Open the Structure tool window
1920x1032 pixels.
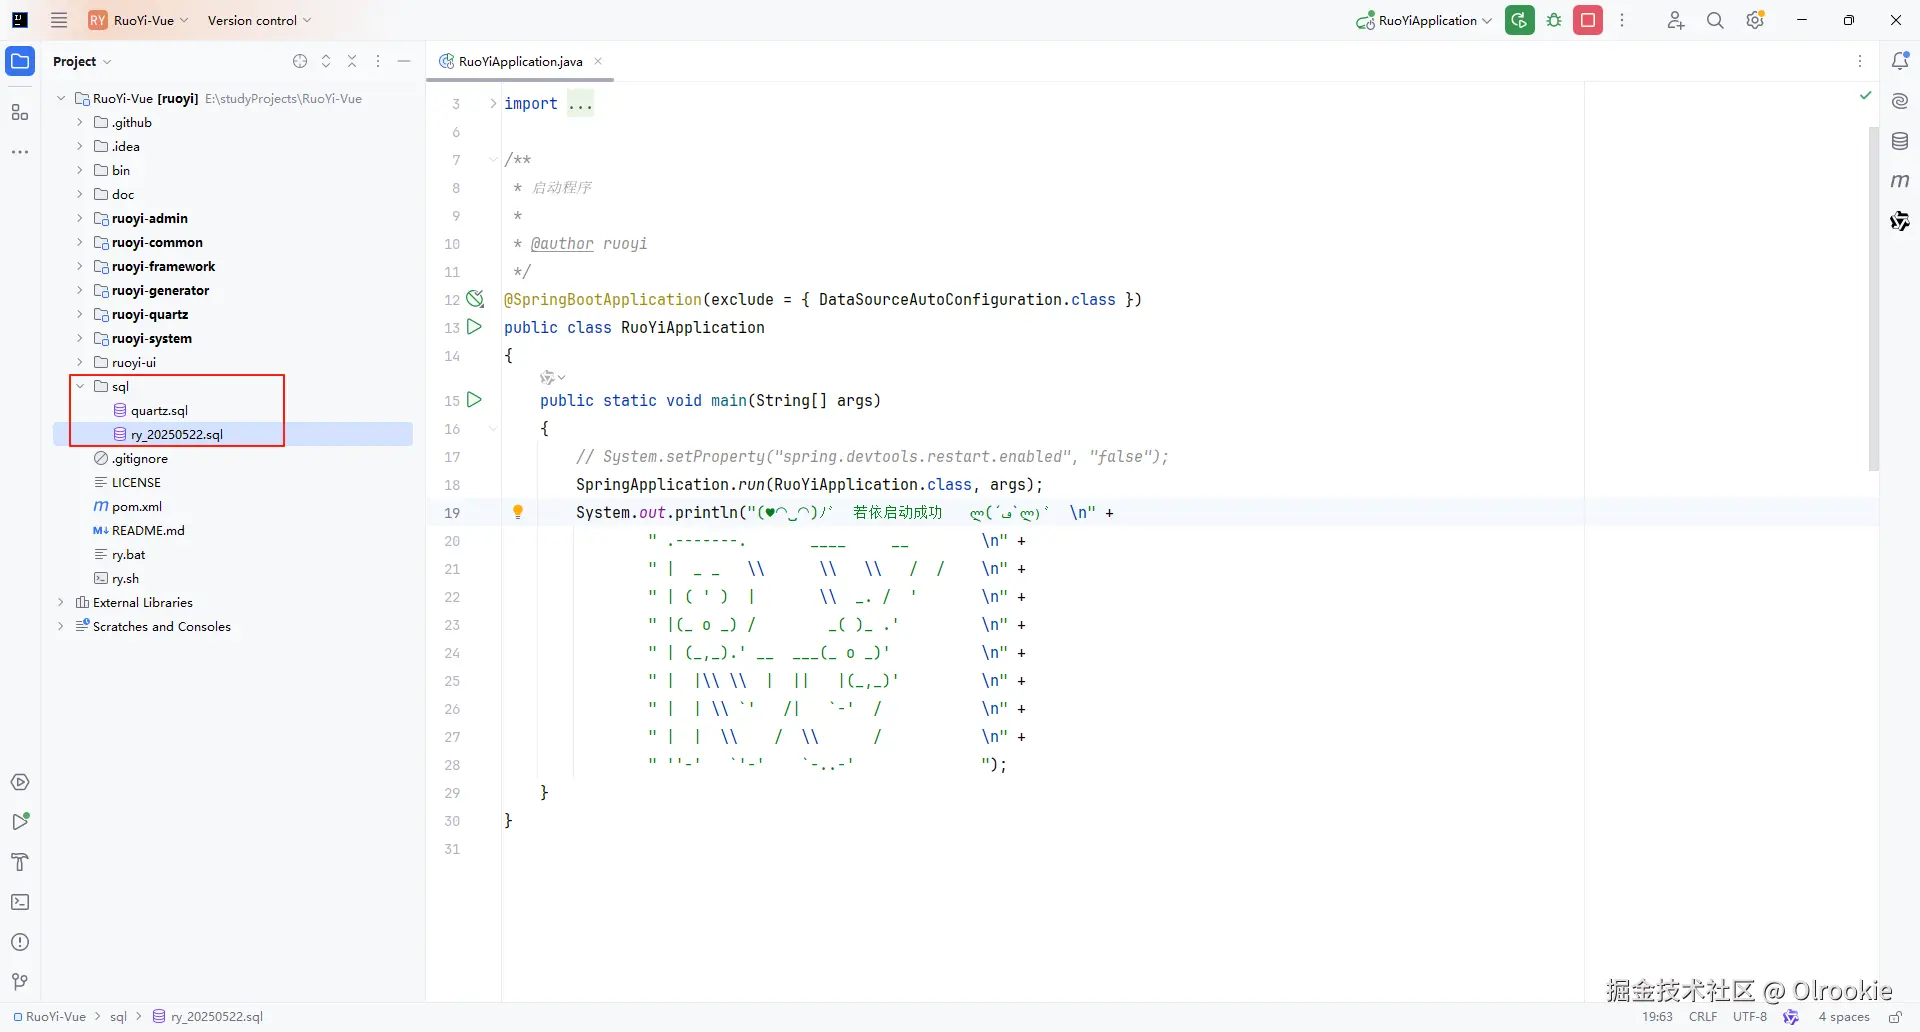coord(20,112)
